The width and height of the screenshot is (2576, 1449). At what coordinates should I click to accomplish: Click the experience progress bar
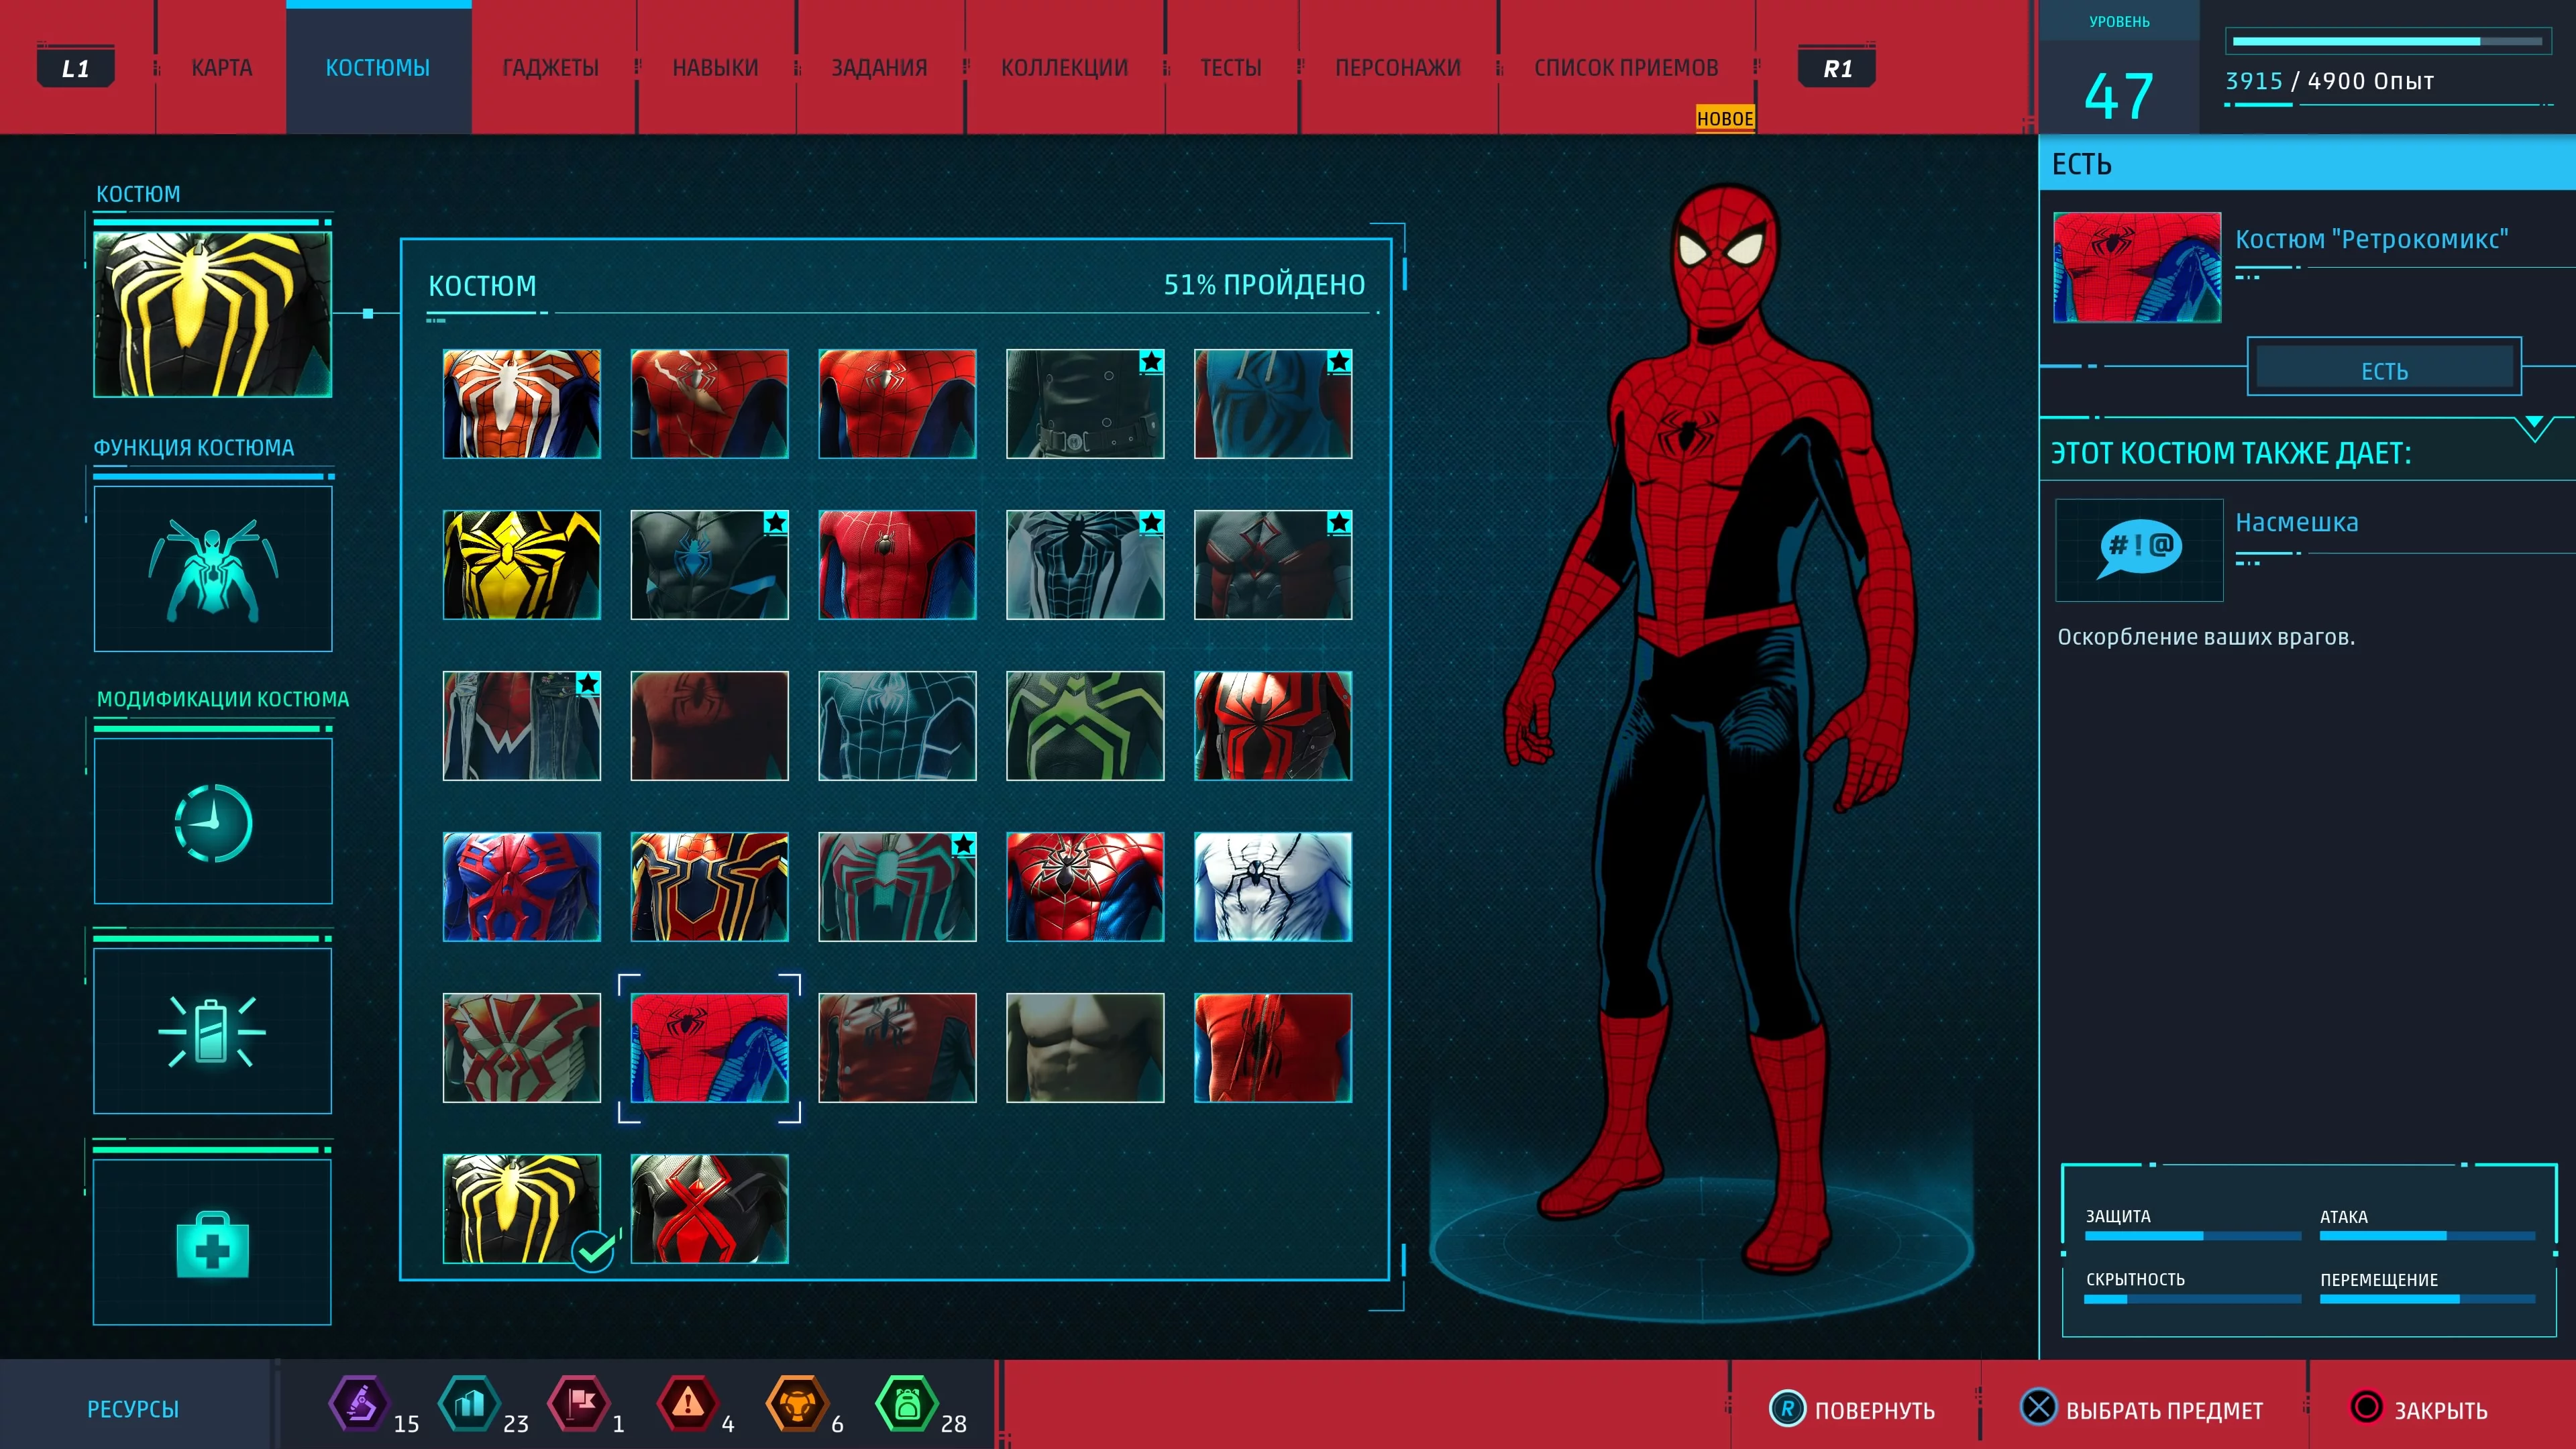click(2387, 41)
